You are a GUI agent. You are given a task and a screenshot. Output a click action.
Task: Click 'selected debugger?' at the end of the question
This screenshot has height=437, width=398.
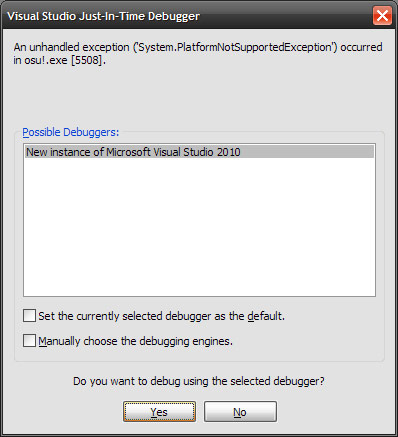tap(277, 381)
